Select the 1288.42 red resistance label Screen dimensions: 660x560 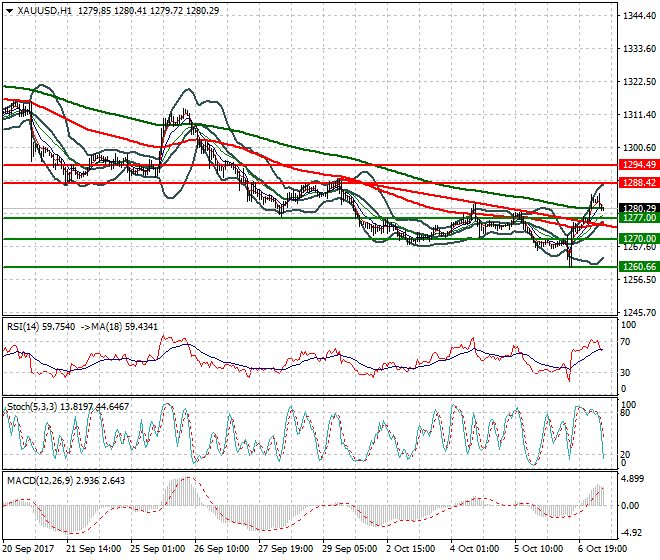point(639,182)
